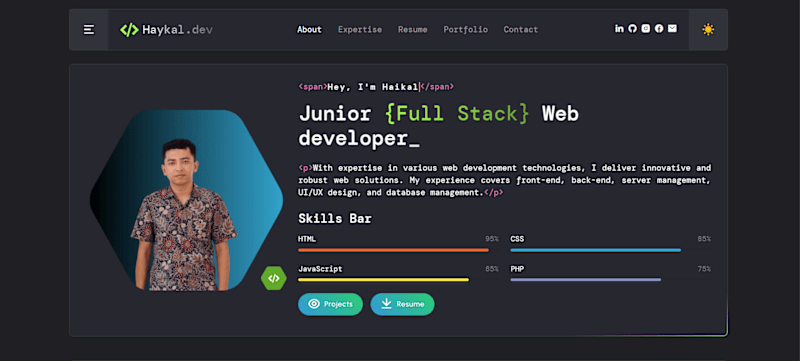Screen dimensions: 800x361
Task: Click the Haykal.dev logo
Action: pos(166,30)
